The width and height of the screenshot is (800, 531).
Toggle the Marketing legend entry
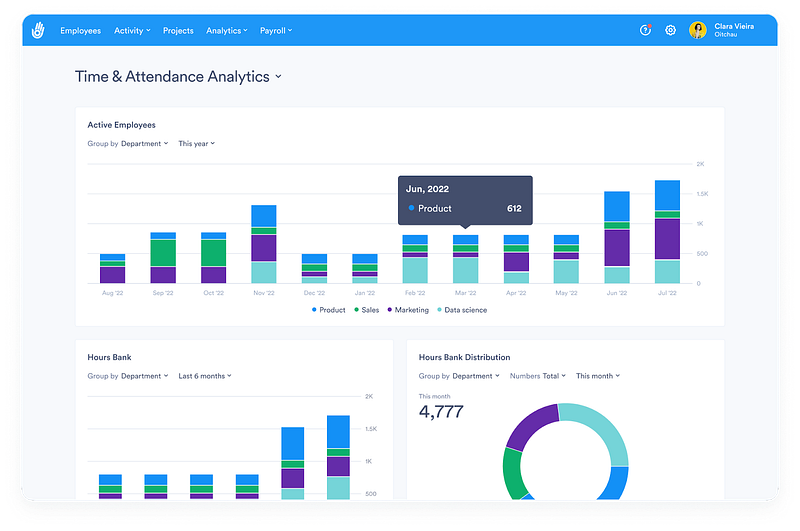pos(408,310)
